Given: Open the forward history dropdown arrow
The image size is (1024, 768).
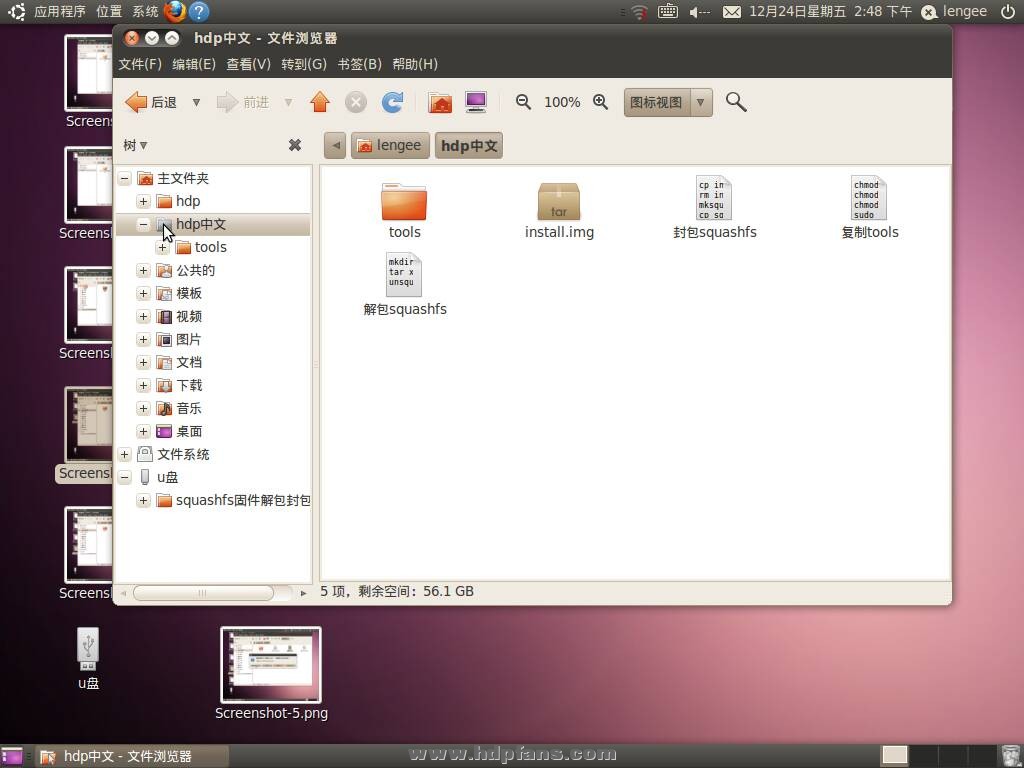Looking at the screenshot, I should tap(288, 103).
